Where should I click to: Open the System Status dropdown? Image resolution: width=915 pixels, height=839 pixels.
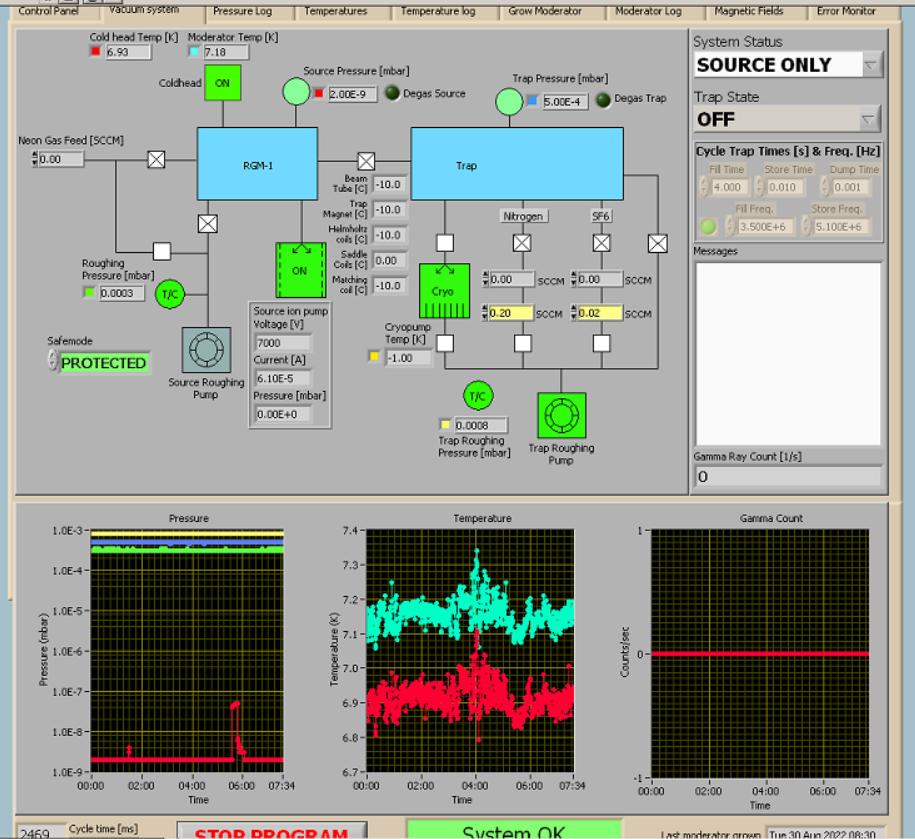[871, 65]
